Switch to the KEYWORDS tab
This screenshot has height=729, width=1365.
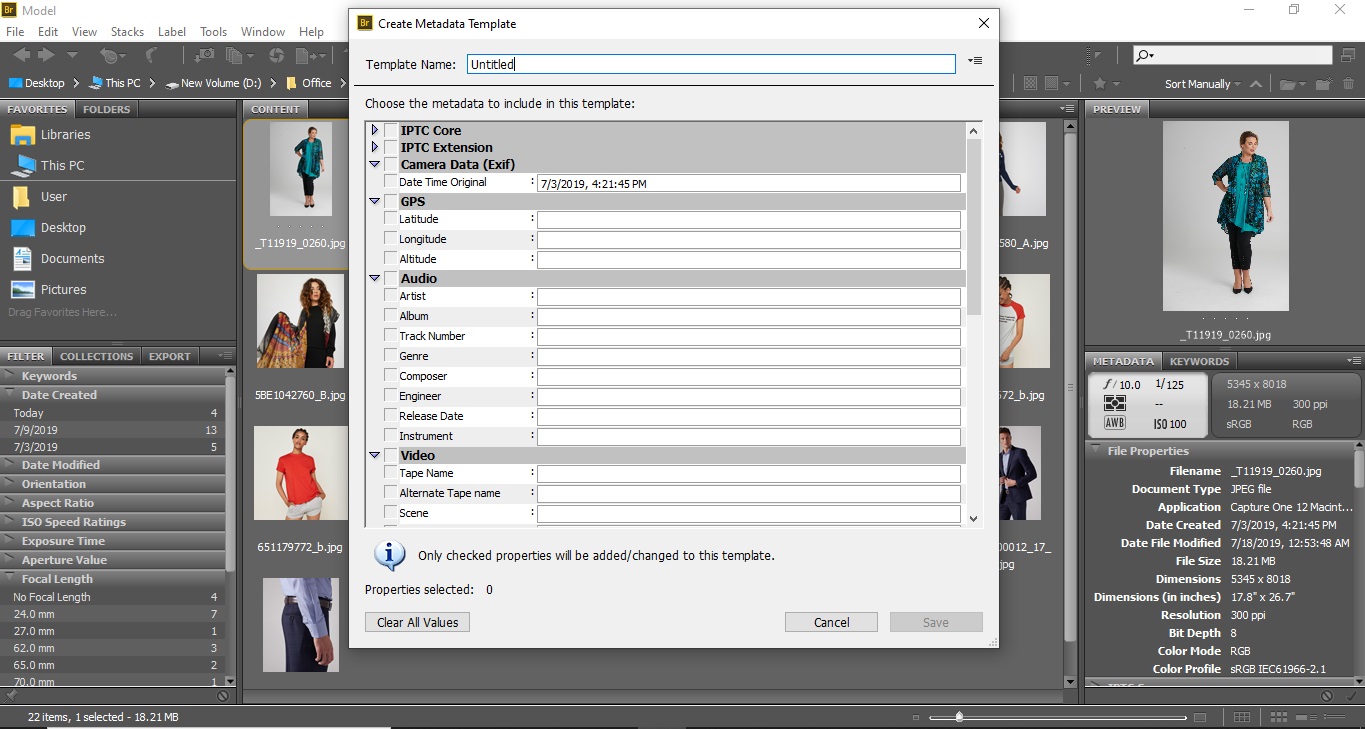(x=1199, y=361)
